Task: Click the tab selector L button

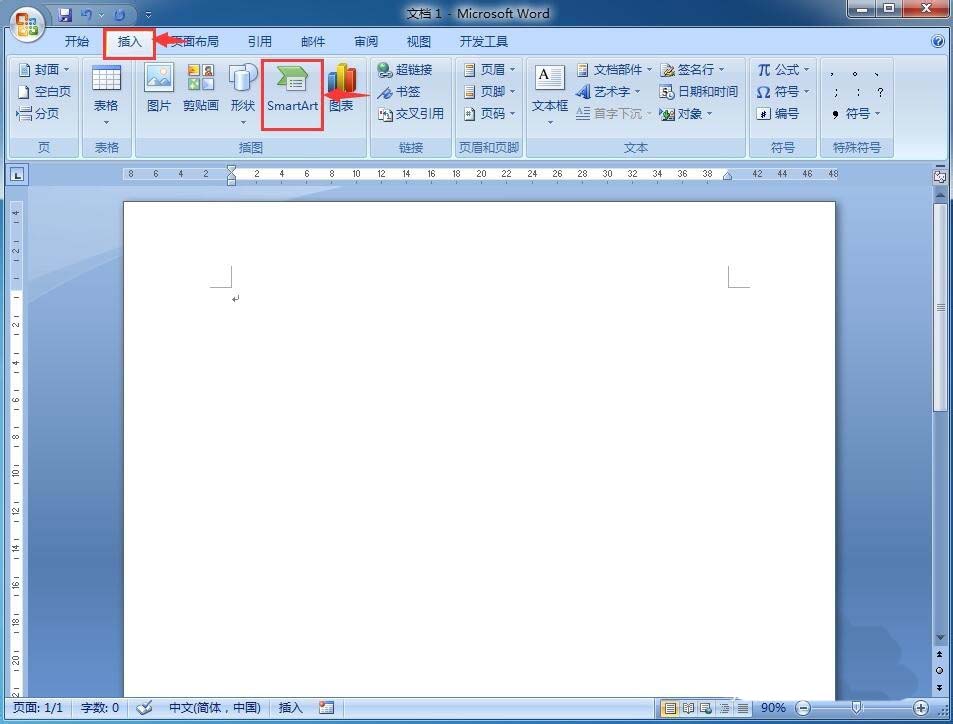Action: (17, 176)
